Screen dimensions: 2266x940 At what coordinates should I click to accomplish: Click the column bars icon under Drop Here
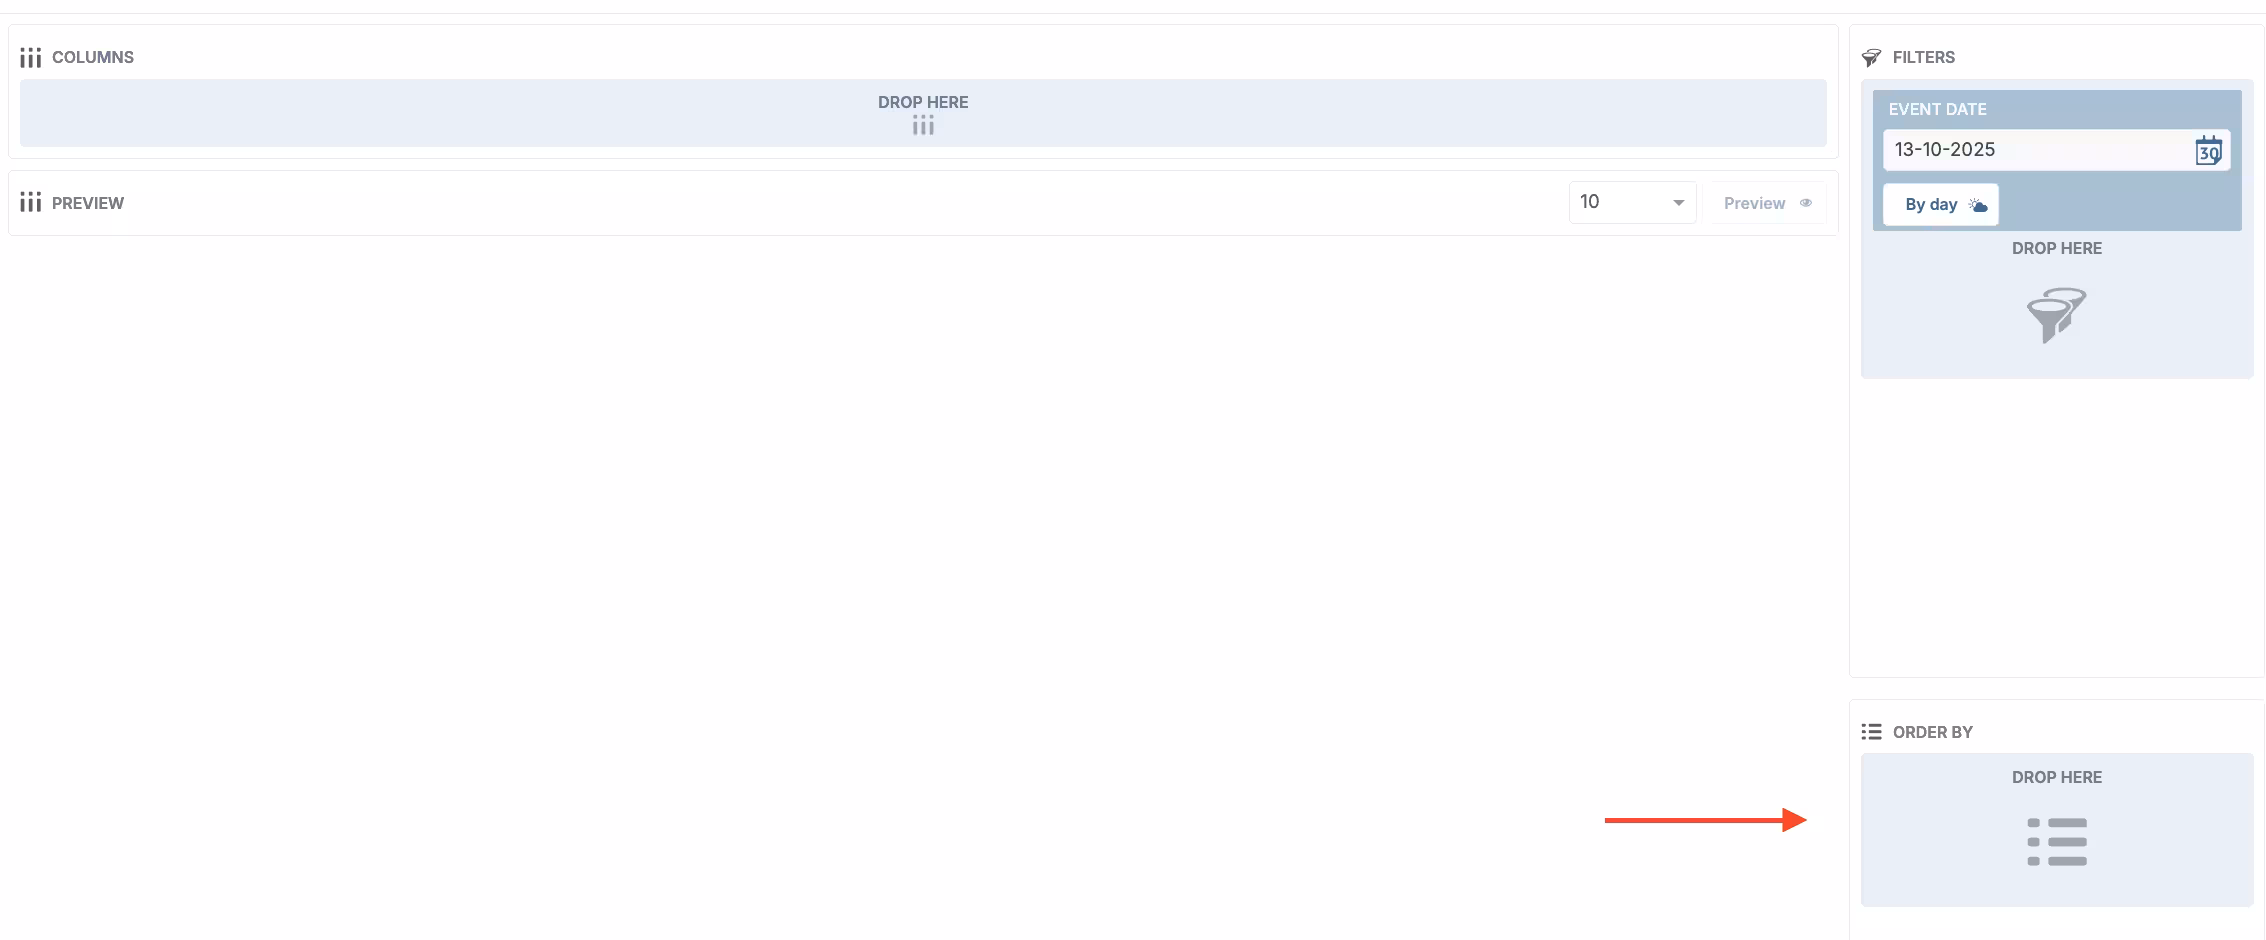923,126
